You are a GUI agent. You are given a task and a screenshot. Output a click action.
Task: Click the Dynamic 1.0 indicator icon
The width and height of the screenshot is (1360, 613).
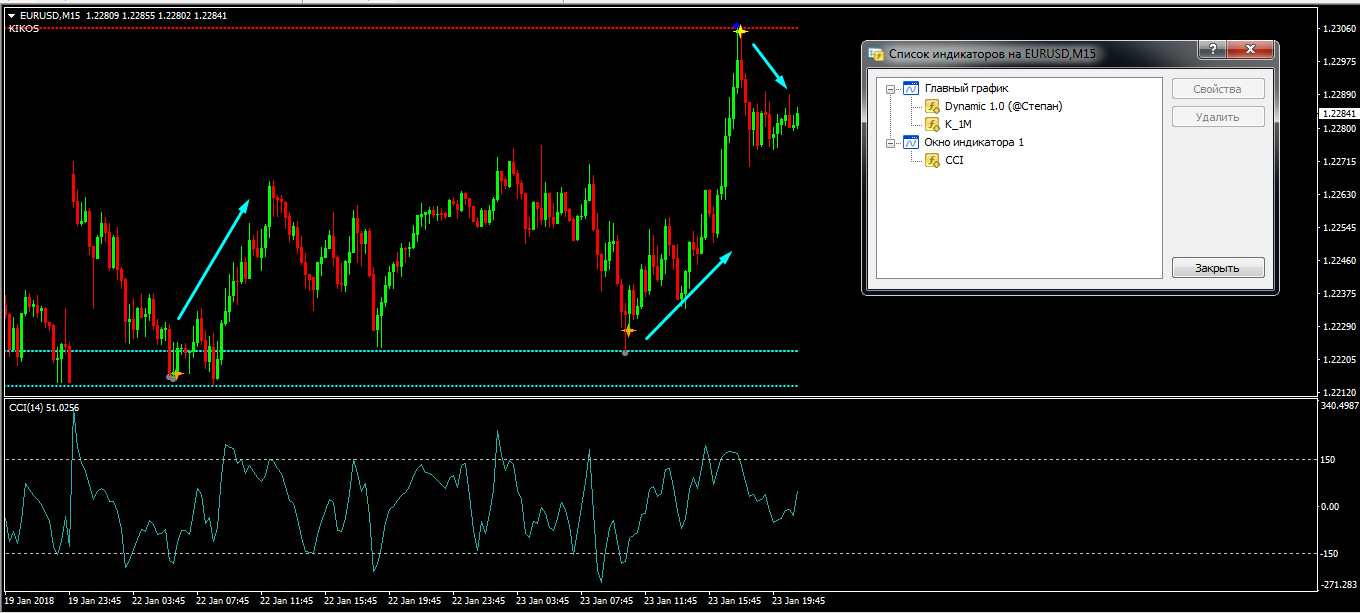click(x=932, y=106)
